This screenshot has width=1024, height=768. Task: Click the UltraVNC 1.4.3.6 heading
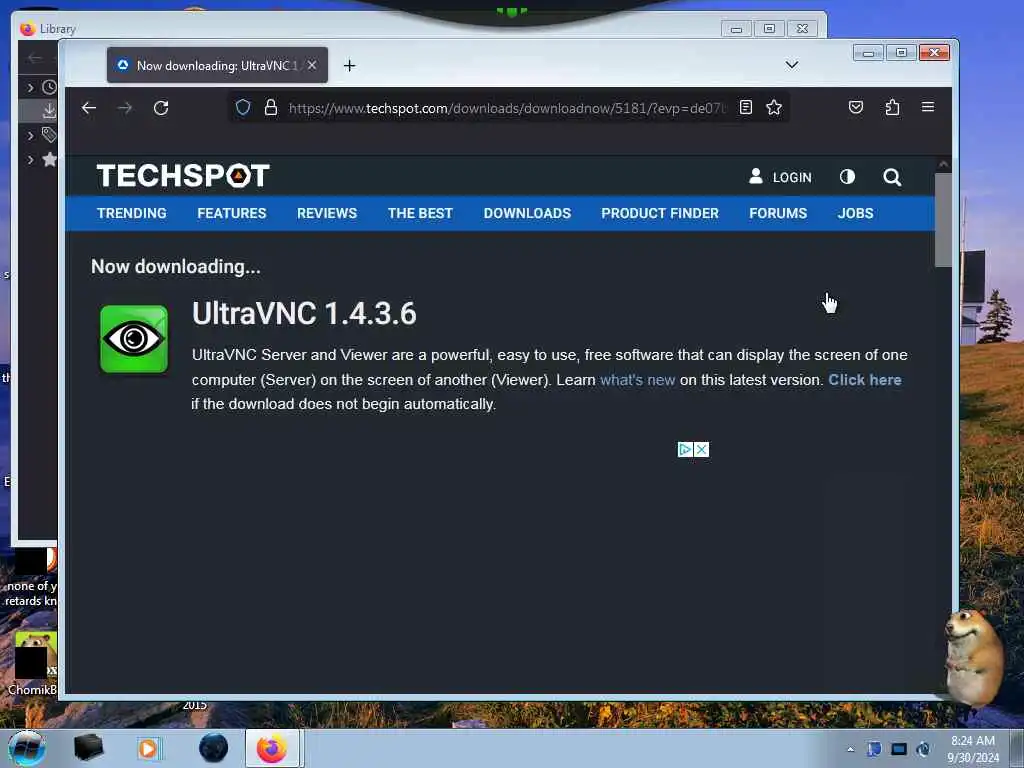[304, 313]
